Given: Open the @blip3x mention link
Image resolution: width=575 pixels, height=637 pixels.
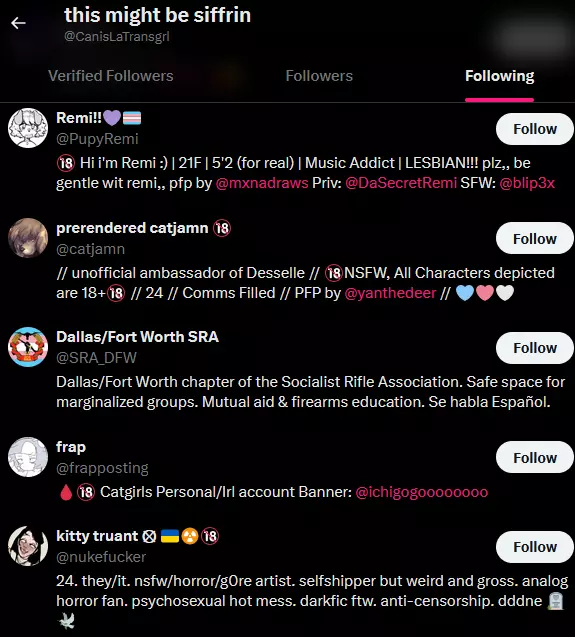Looking at the screenshot, I should click(x=527, y=183).
